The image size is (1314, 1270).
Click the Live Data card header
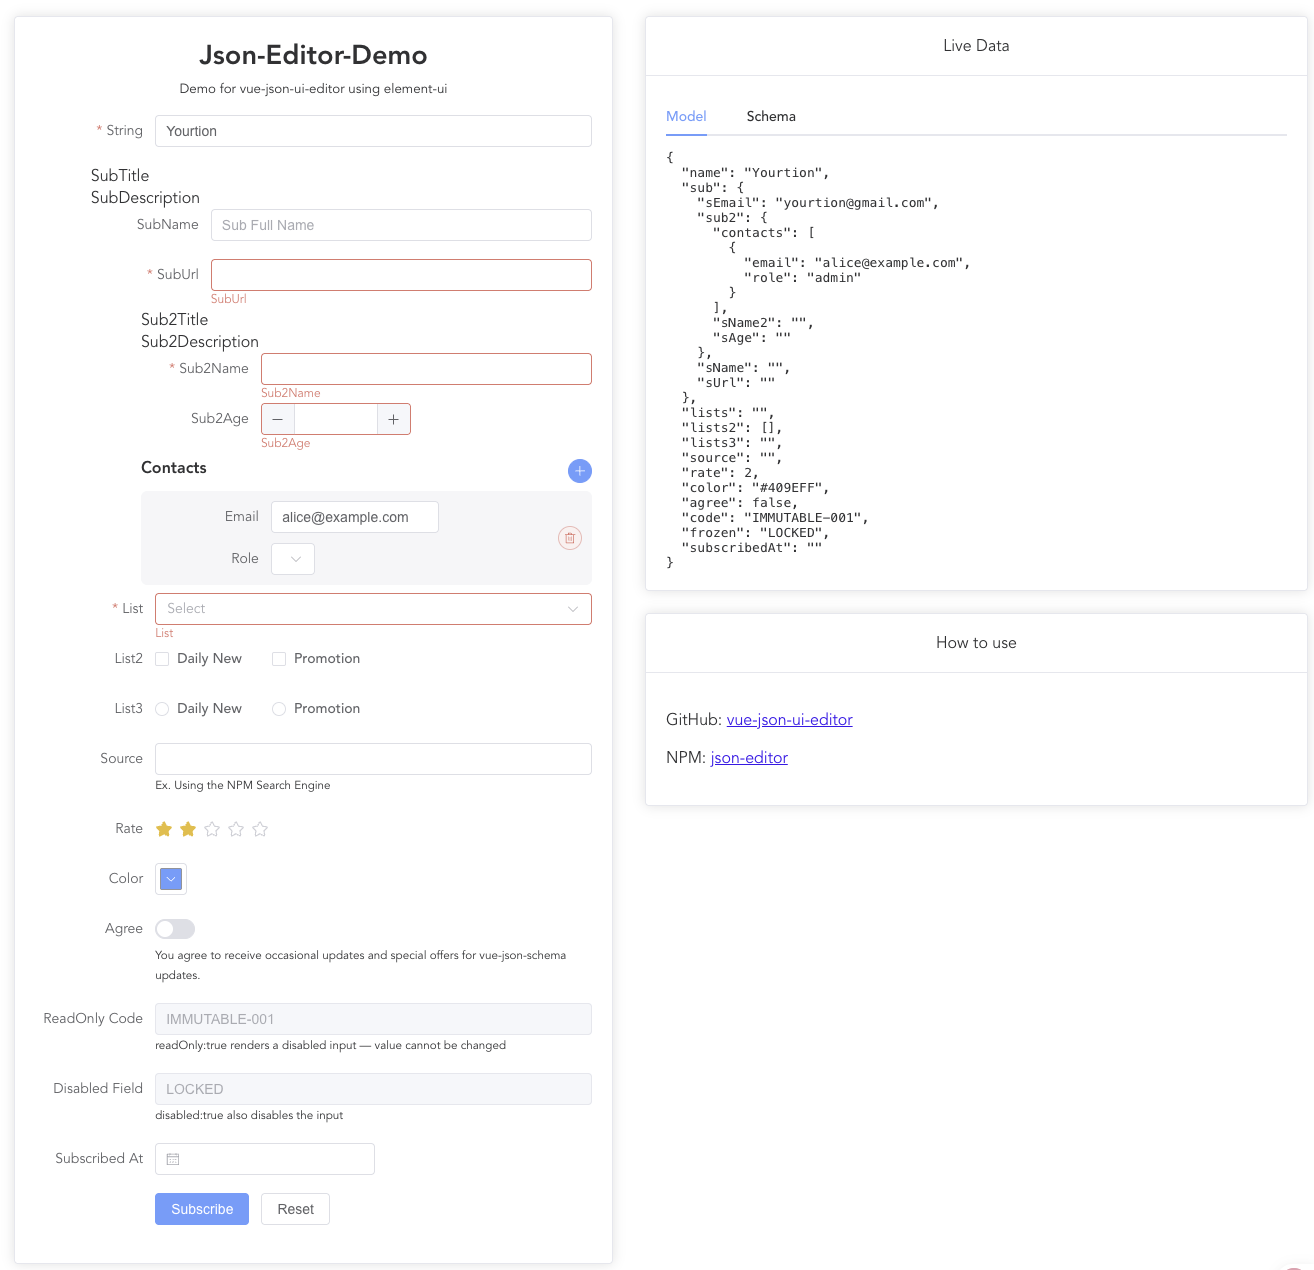(976, 46)
